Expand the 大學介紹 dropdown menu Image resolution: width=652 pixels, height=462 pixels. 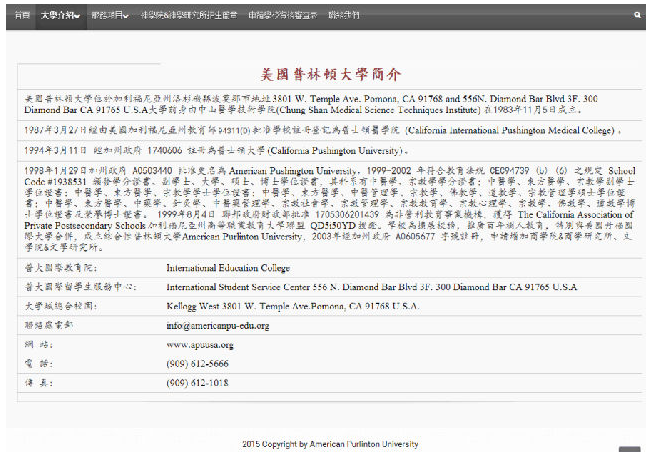tap(61, 15)
